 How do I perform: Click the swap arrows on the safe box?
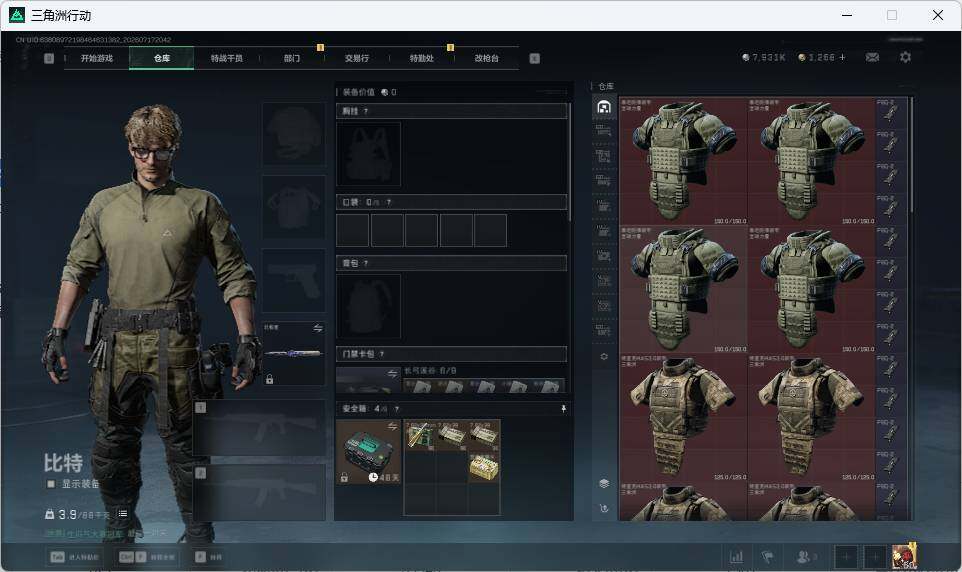pos(393,427)
